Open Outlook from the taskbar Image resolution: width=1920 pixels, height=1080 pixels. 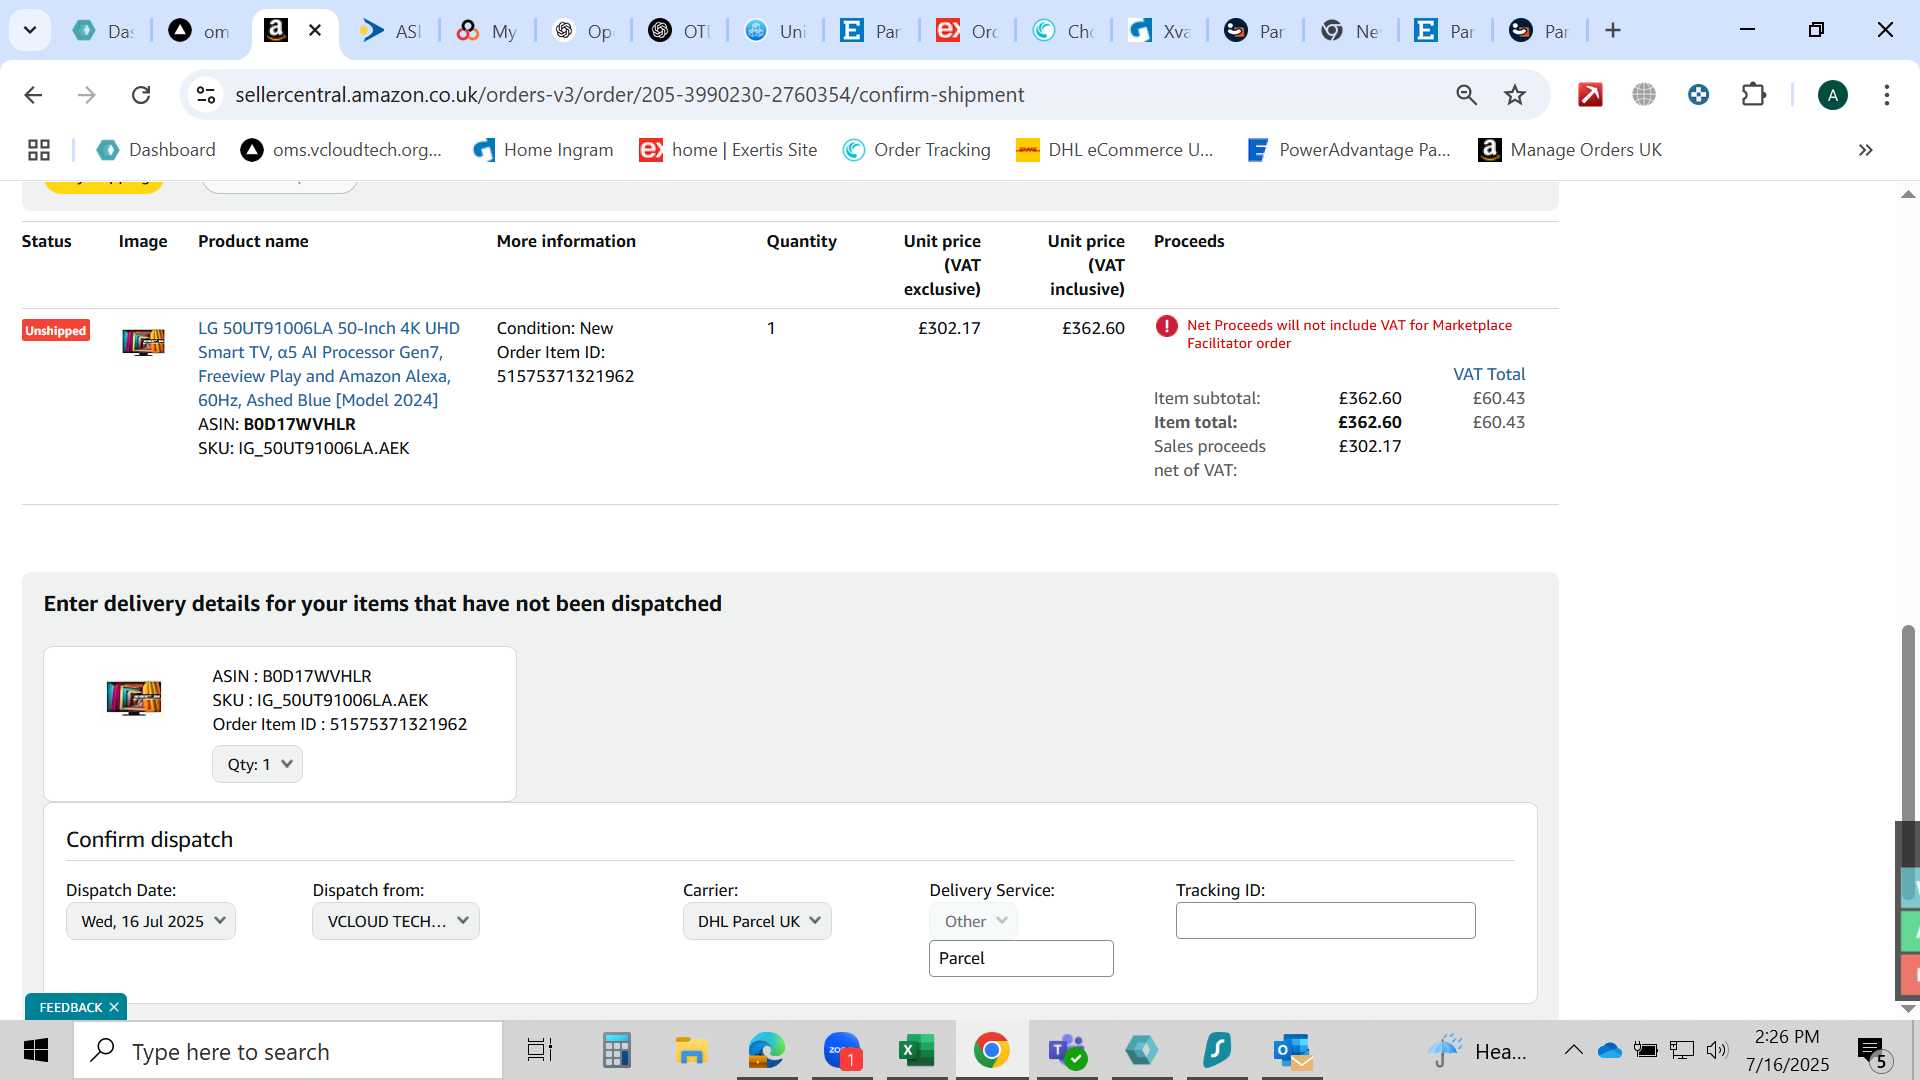(1292, 1051)
